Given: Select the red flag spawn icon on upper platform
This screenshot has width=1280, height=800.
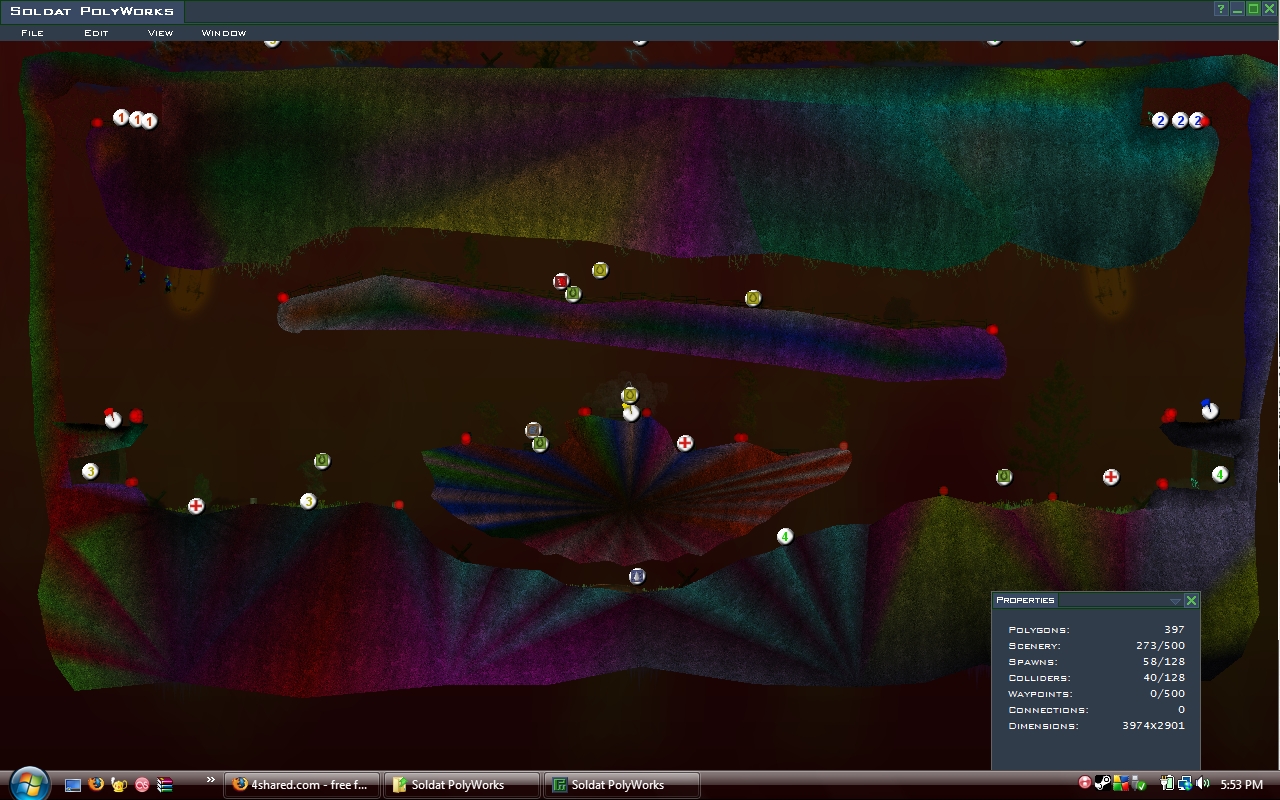Looking at the screenshot, I should pos(561,281).
